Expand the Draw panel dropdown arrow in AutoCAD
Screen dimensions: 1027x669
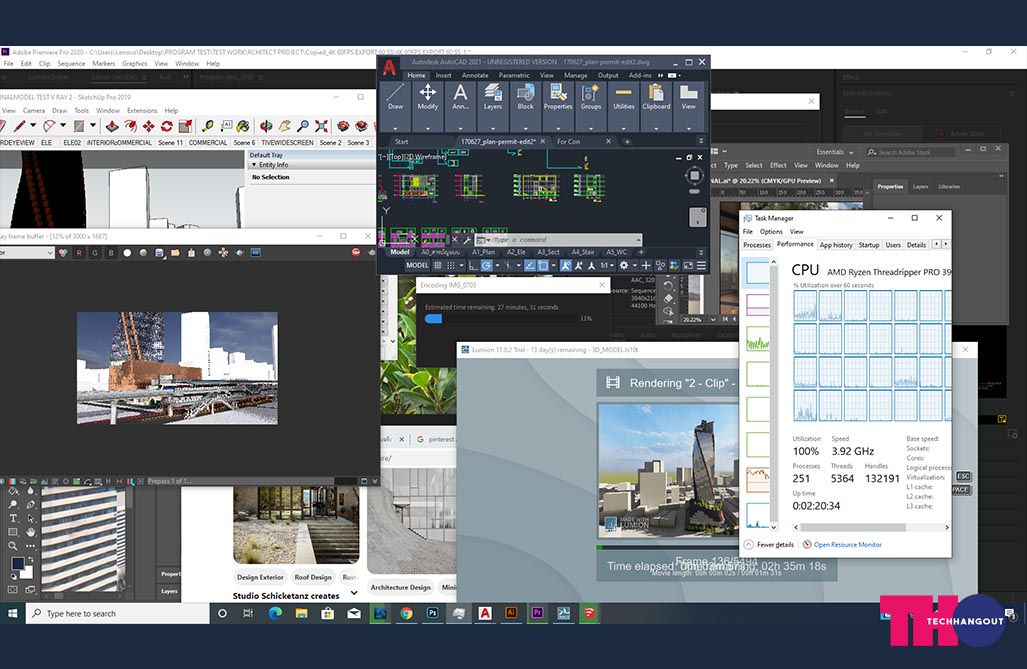tap(396, 128)
